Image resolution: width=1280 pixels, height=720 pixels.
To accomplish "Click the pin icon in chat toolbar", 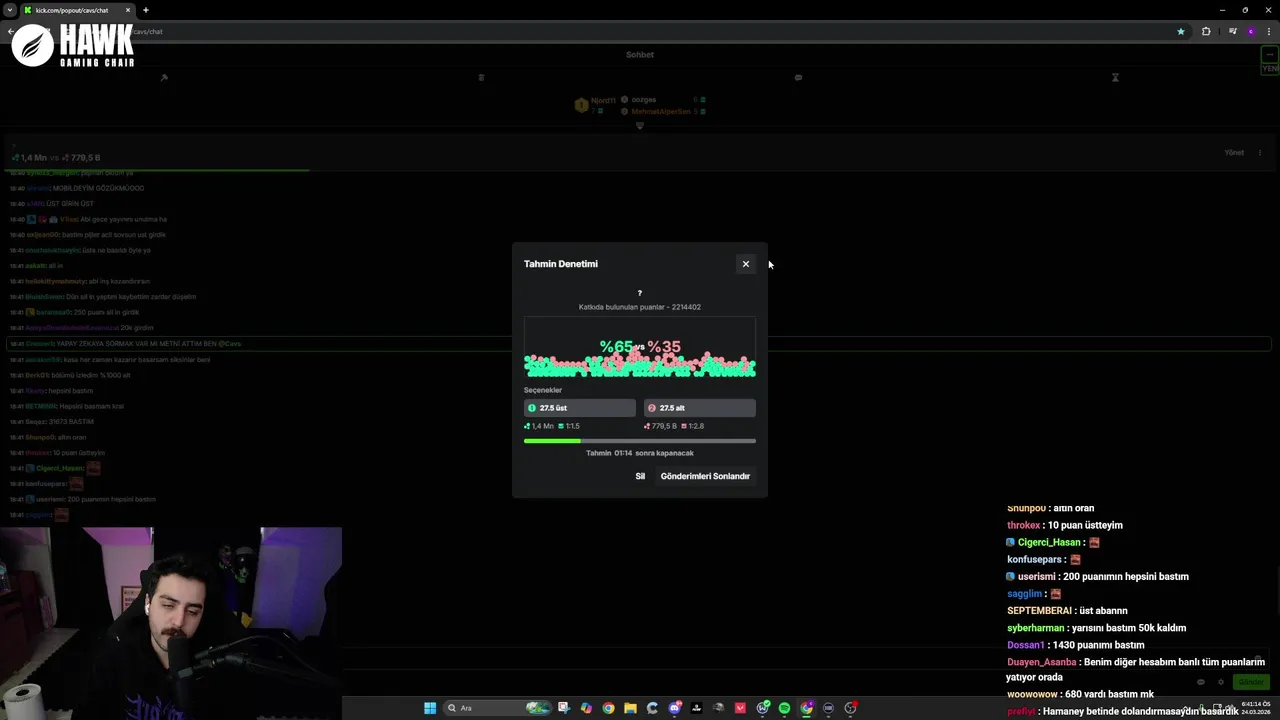I will pyautogui.click(x=164, y=77).
